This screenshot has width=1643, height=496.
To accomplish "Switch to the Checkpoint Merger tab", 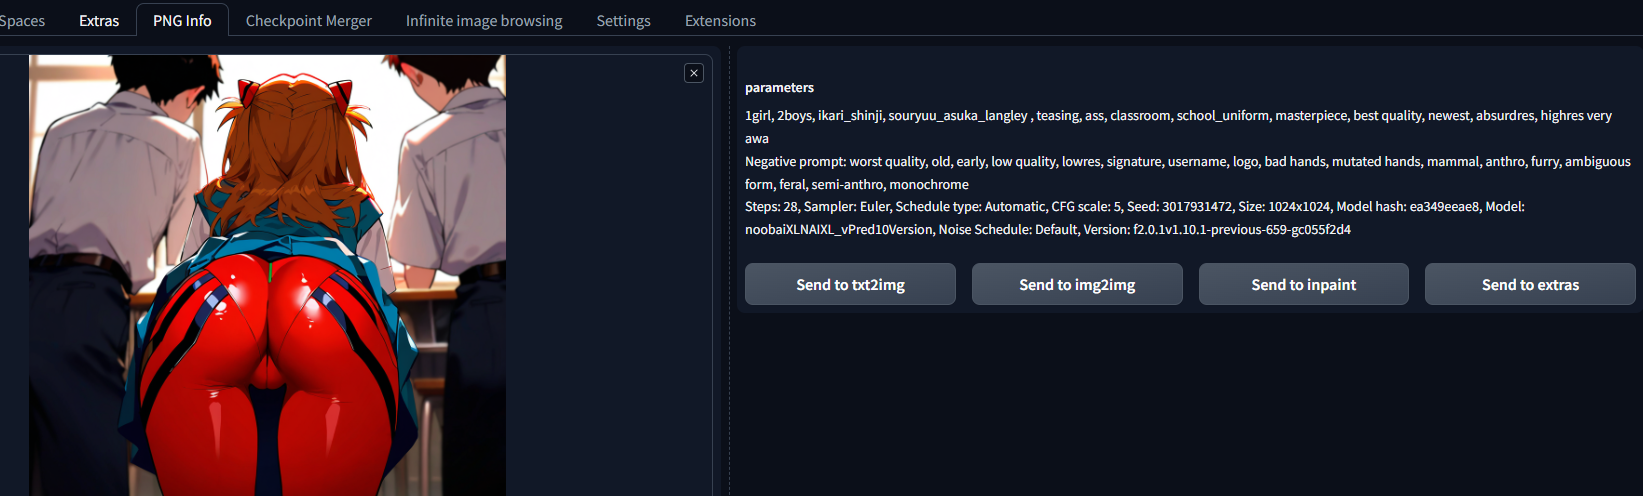I will tap(308, 20).
